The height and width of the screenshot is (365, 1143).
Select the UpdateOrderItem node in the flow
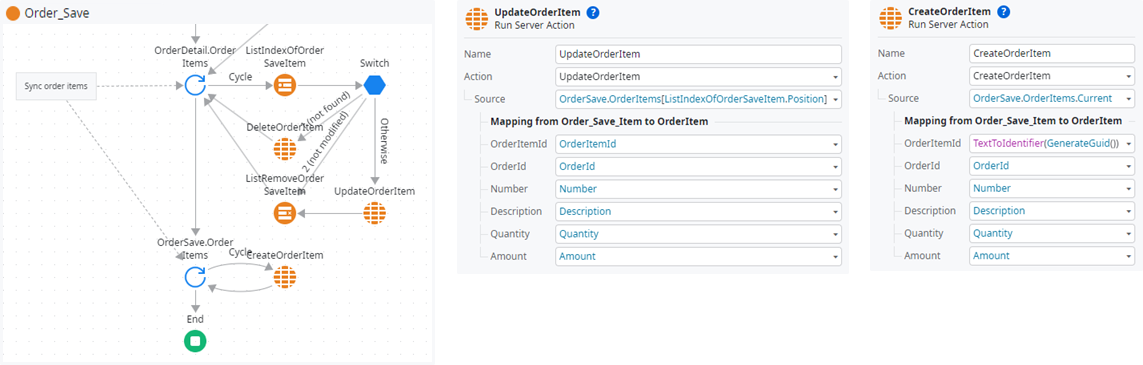[375, 213]
